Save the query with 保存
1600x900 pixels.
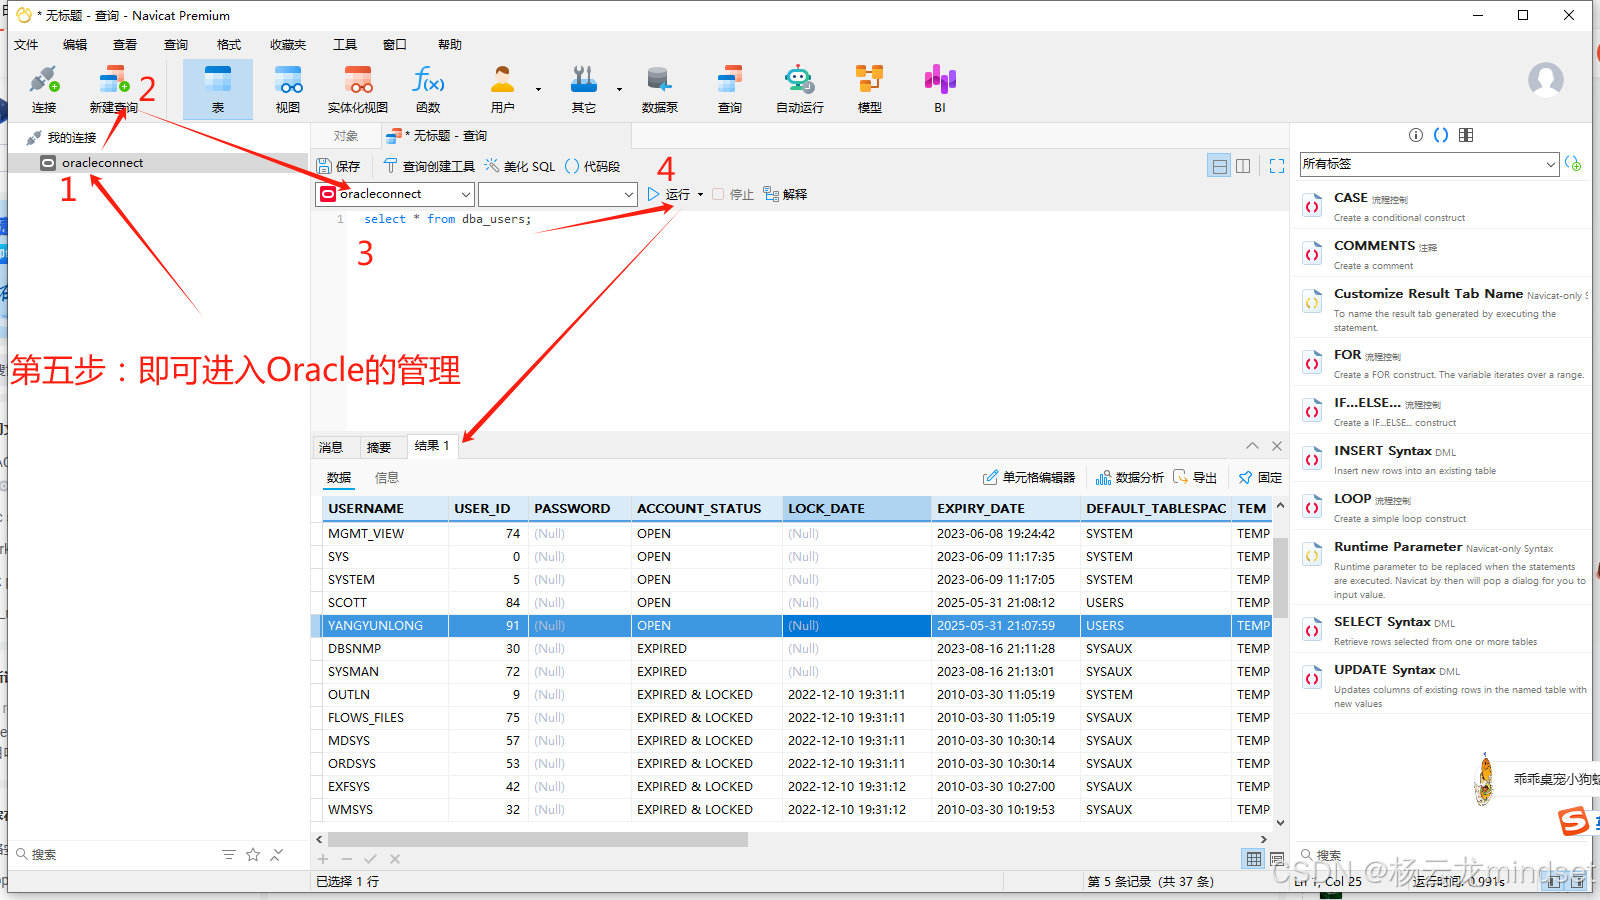pos(338,166)
